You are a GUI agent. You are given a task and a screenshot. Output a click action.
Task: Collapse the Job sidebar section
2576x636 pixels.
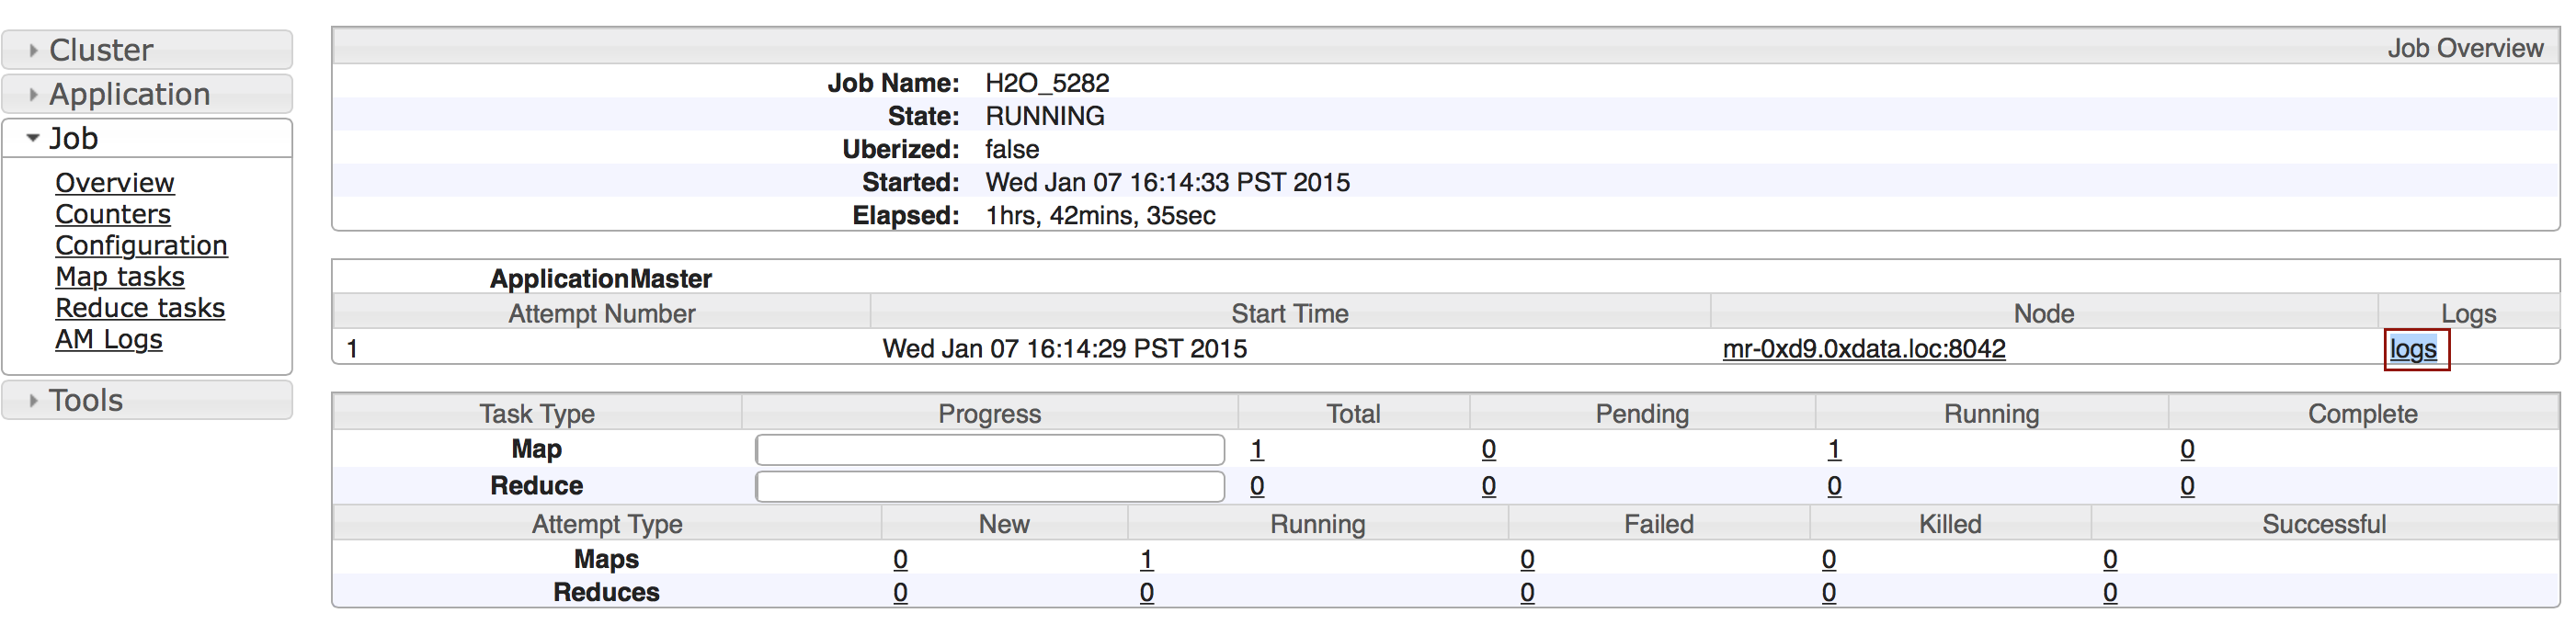click(x=73, y=138)
